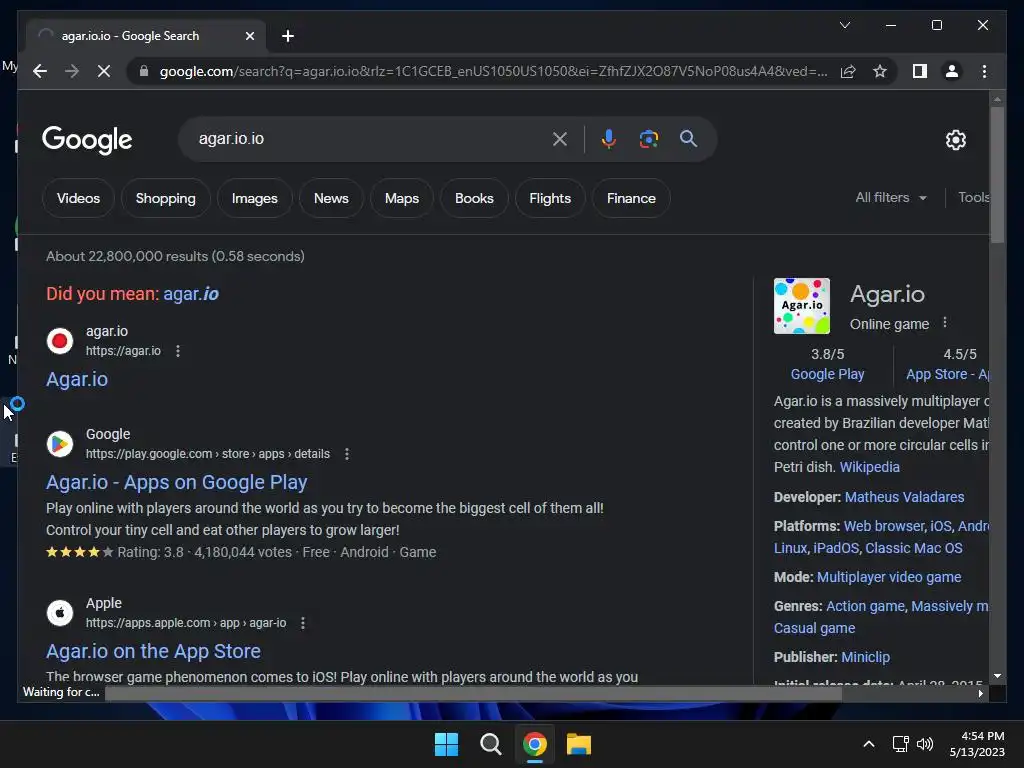This screenshot has width=1024, height=768.
Task: Open Agar.io - Apps on Google Play
Action: pyautogui.click(x=176, y=483)
